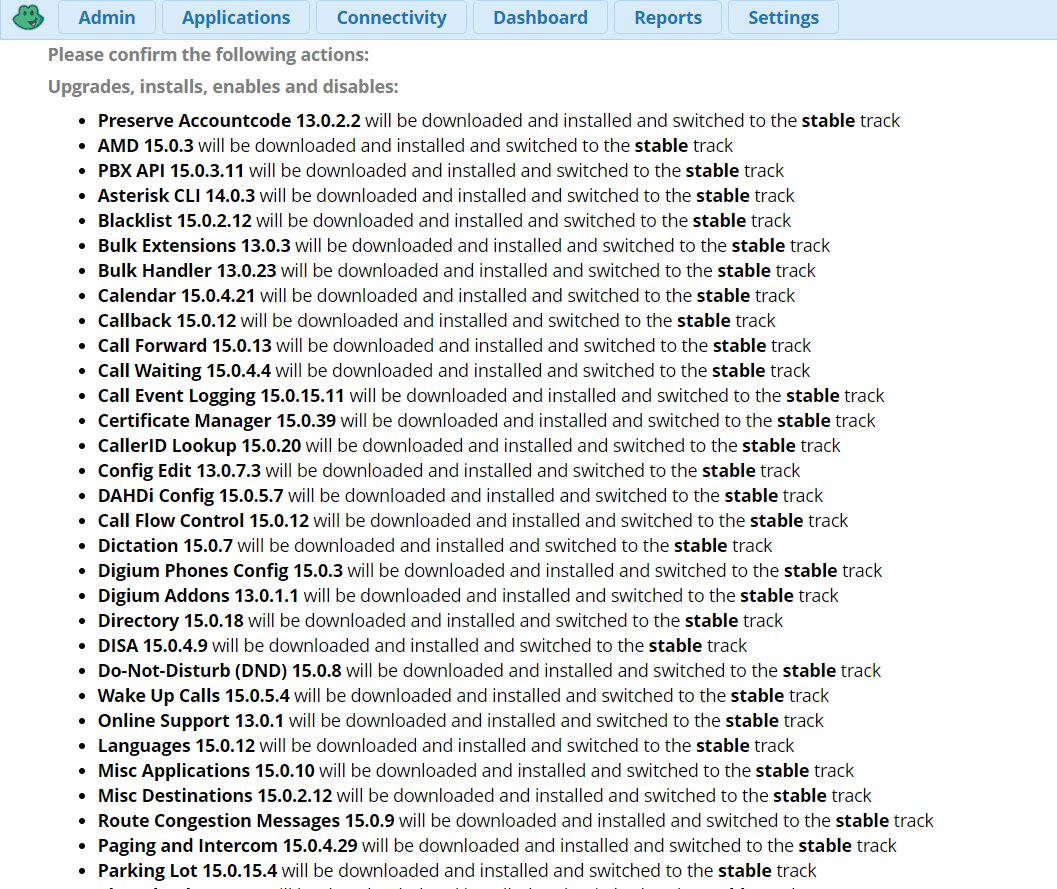Viewport: 1057px width, 889px height.
Task: Open the Applications menu
Action: (x=236, y=18)
